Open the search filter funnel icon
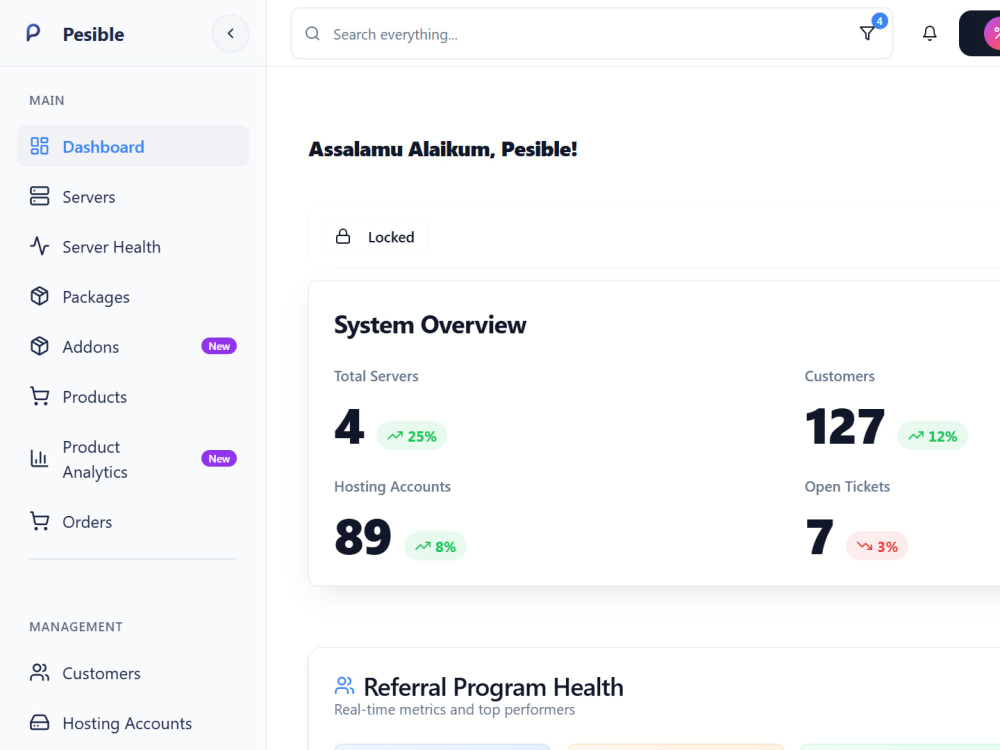Image resolution: width=1000 pixels, height=750 pixels. tap(867, 33)
